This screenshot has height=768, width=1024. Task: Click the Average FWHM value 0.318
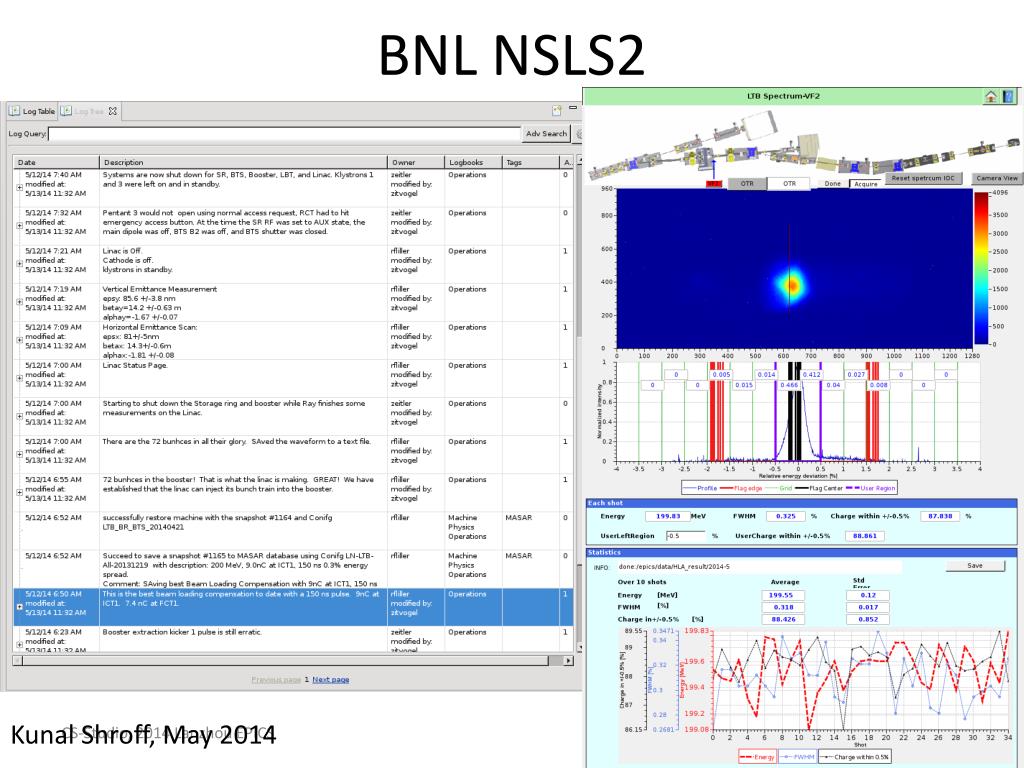[x=782, y=607]
